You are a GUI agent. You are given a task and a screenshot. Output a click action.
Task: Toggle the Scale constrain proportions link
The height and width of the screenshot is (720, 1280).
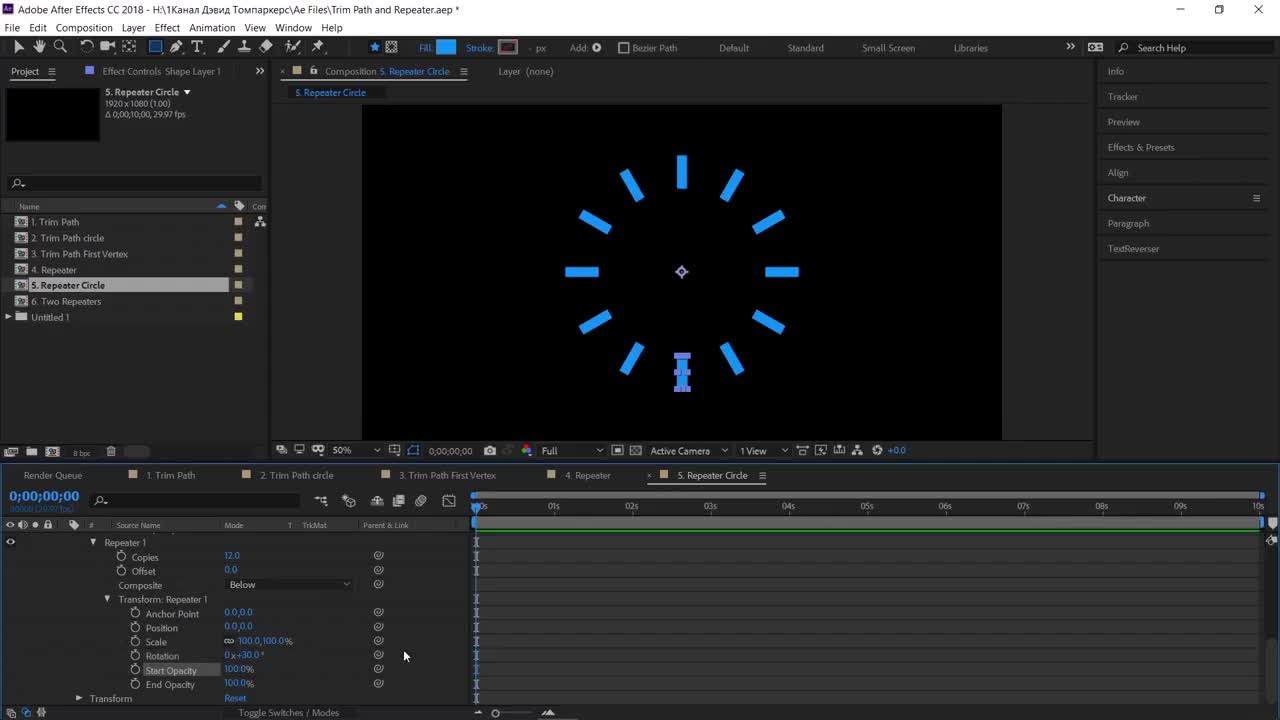[229, 641]
